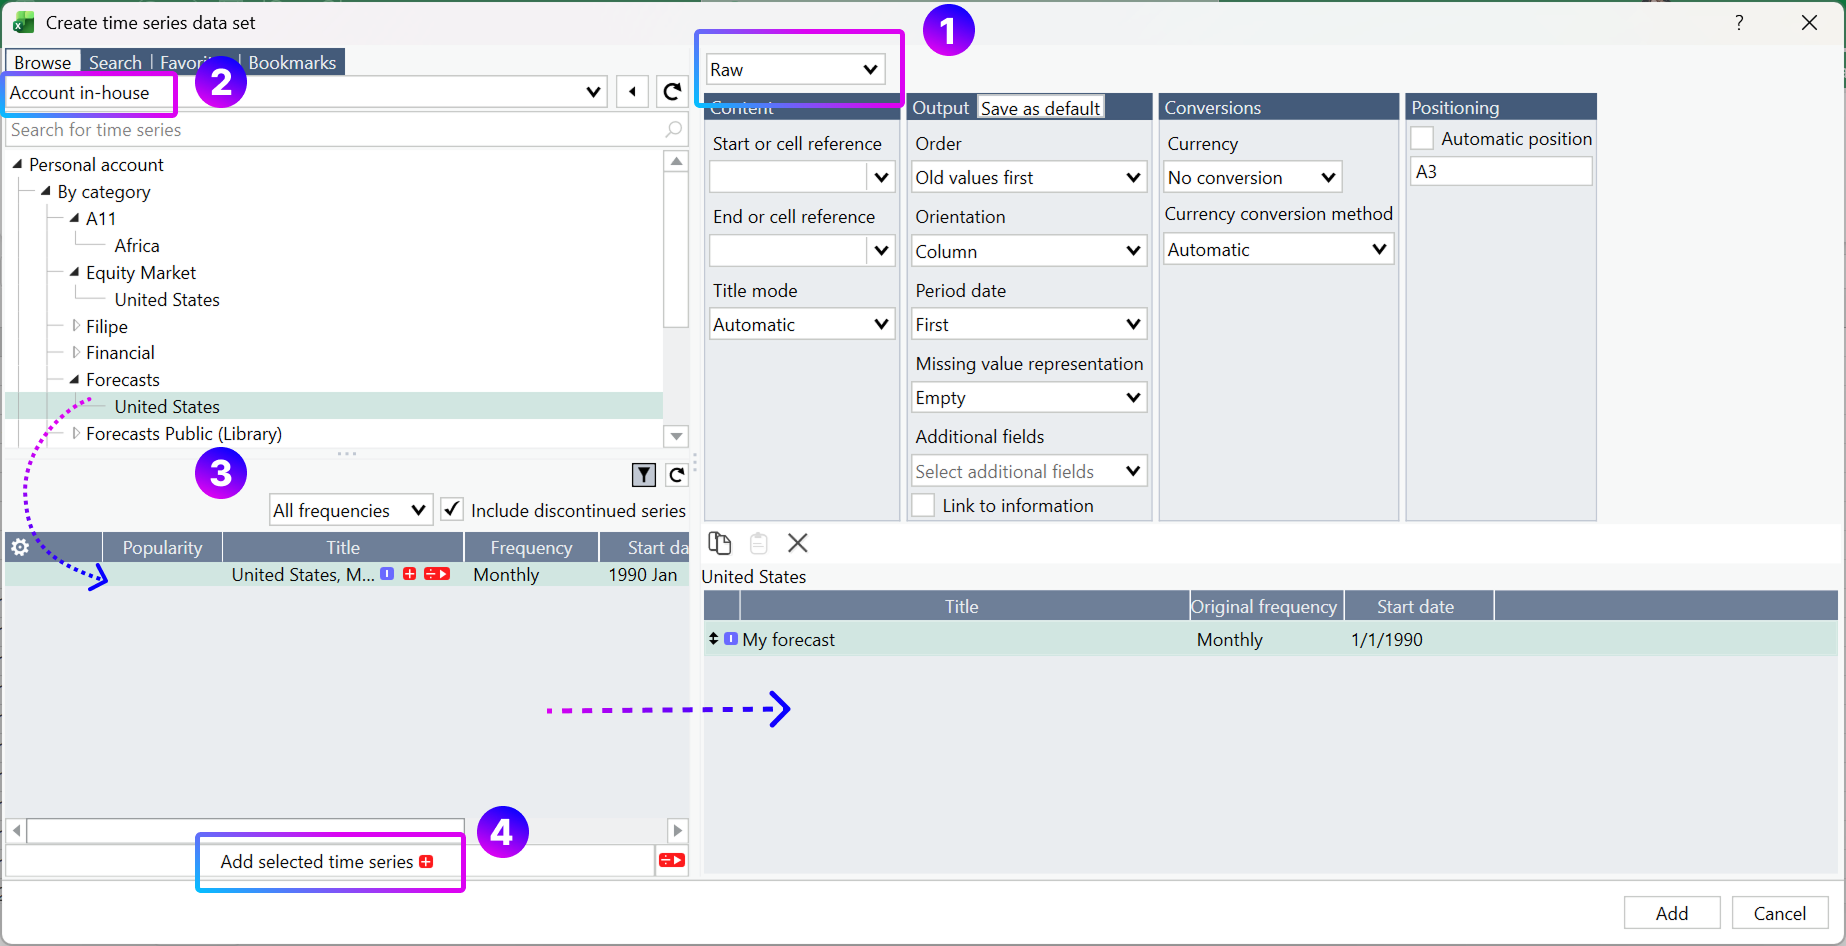Viewport: 1846px width, 946px height.
Task: Toggle Include discontinued series checkbox
Action: pos(452,509)
